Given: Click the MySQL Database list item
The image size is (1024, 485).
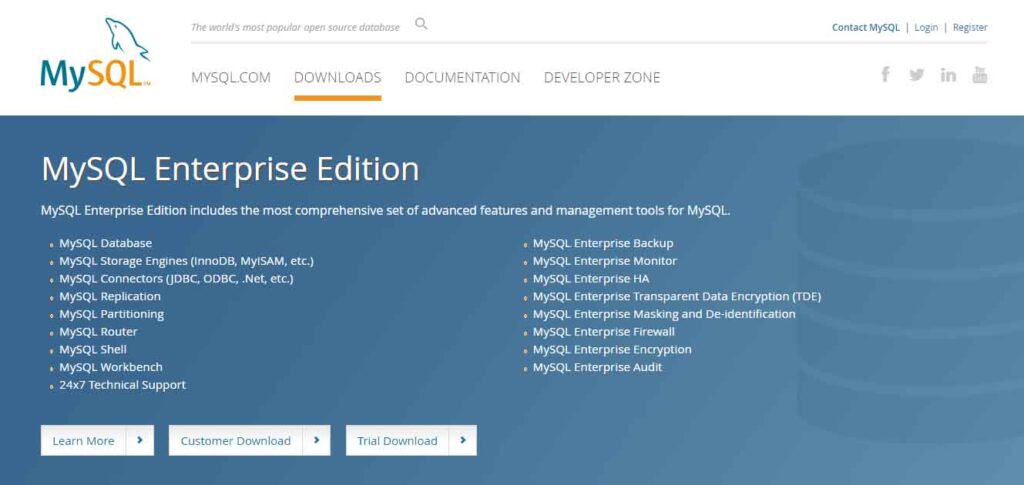Looking at the screenshot, I should click(x=106, y=243).
